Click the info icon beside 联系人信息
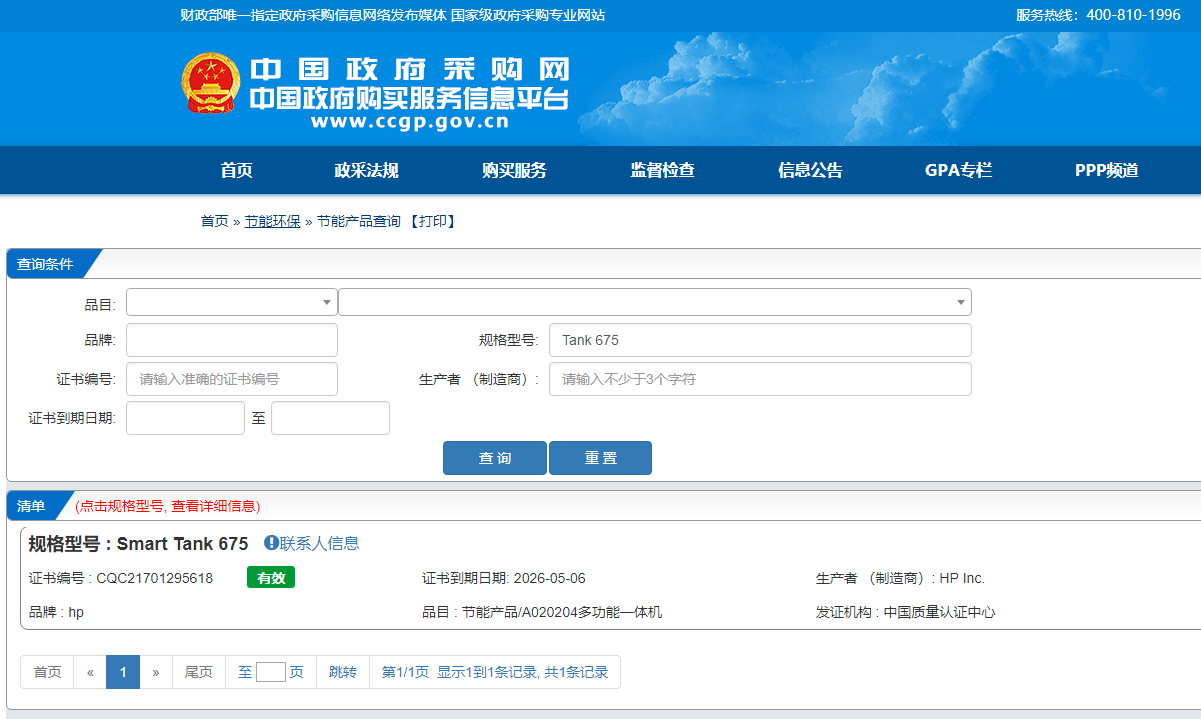This screenshot has height=719, width=1201. tap(271, 543)
